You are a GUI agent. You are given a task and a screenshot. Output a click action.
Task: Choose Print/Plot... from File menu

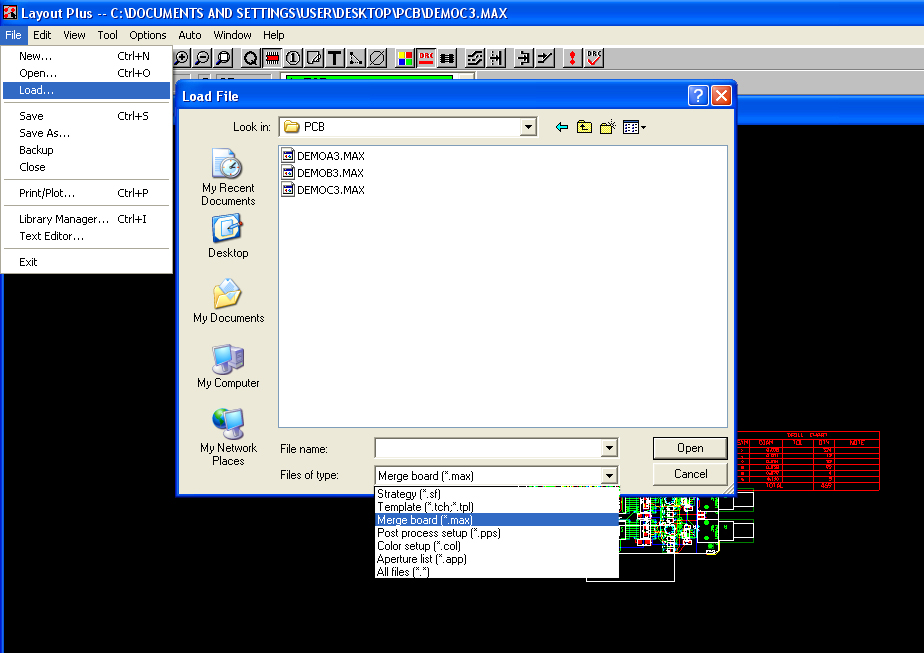(x=86, y=193)
